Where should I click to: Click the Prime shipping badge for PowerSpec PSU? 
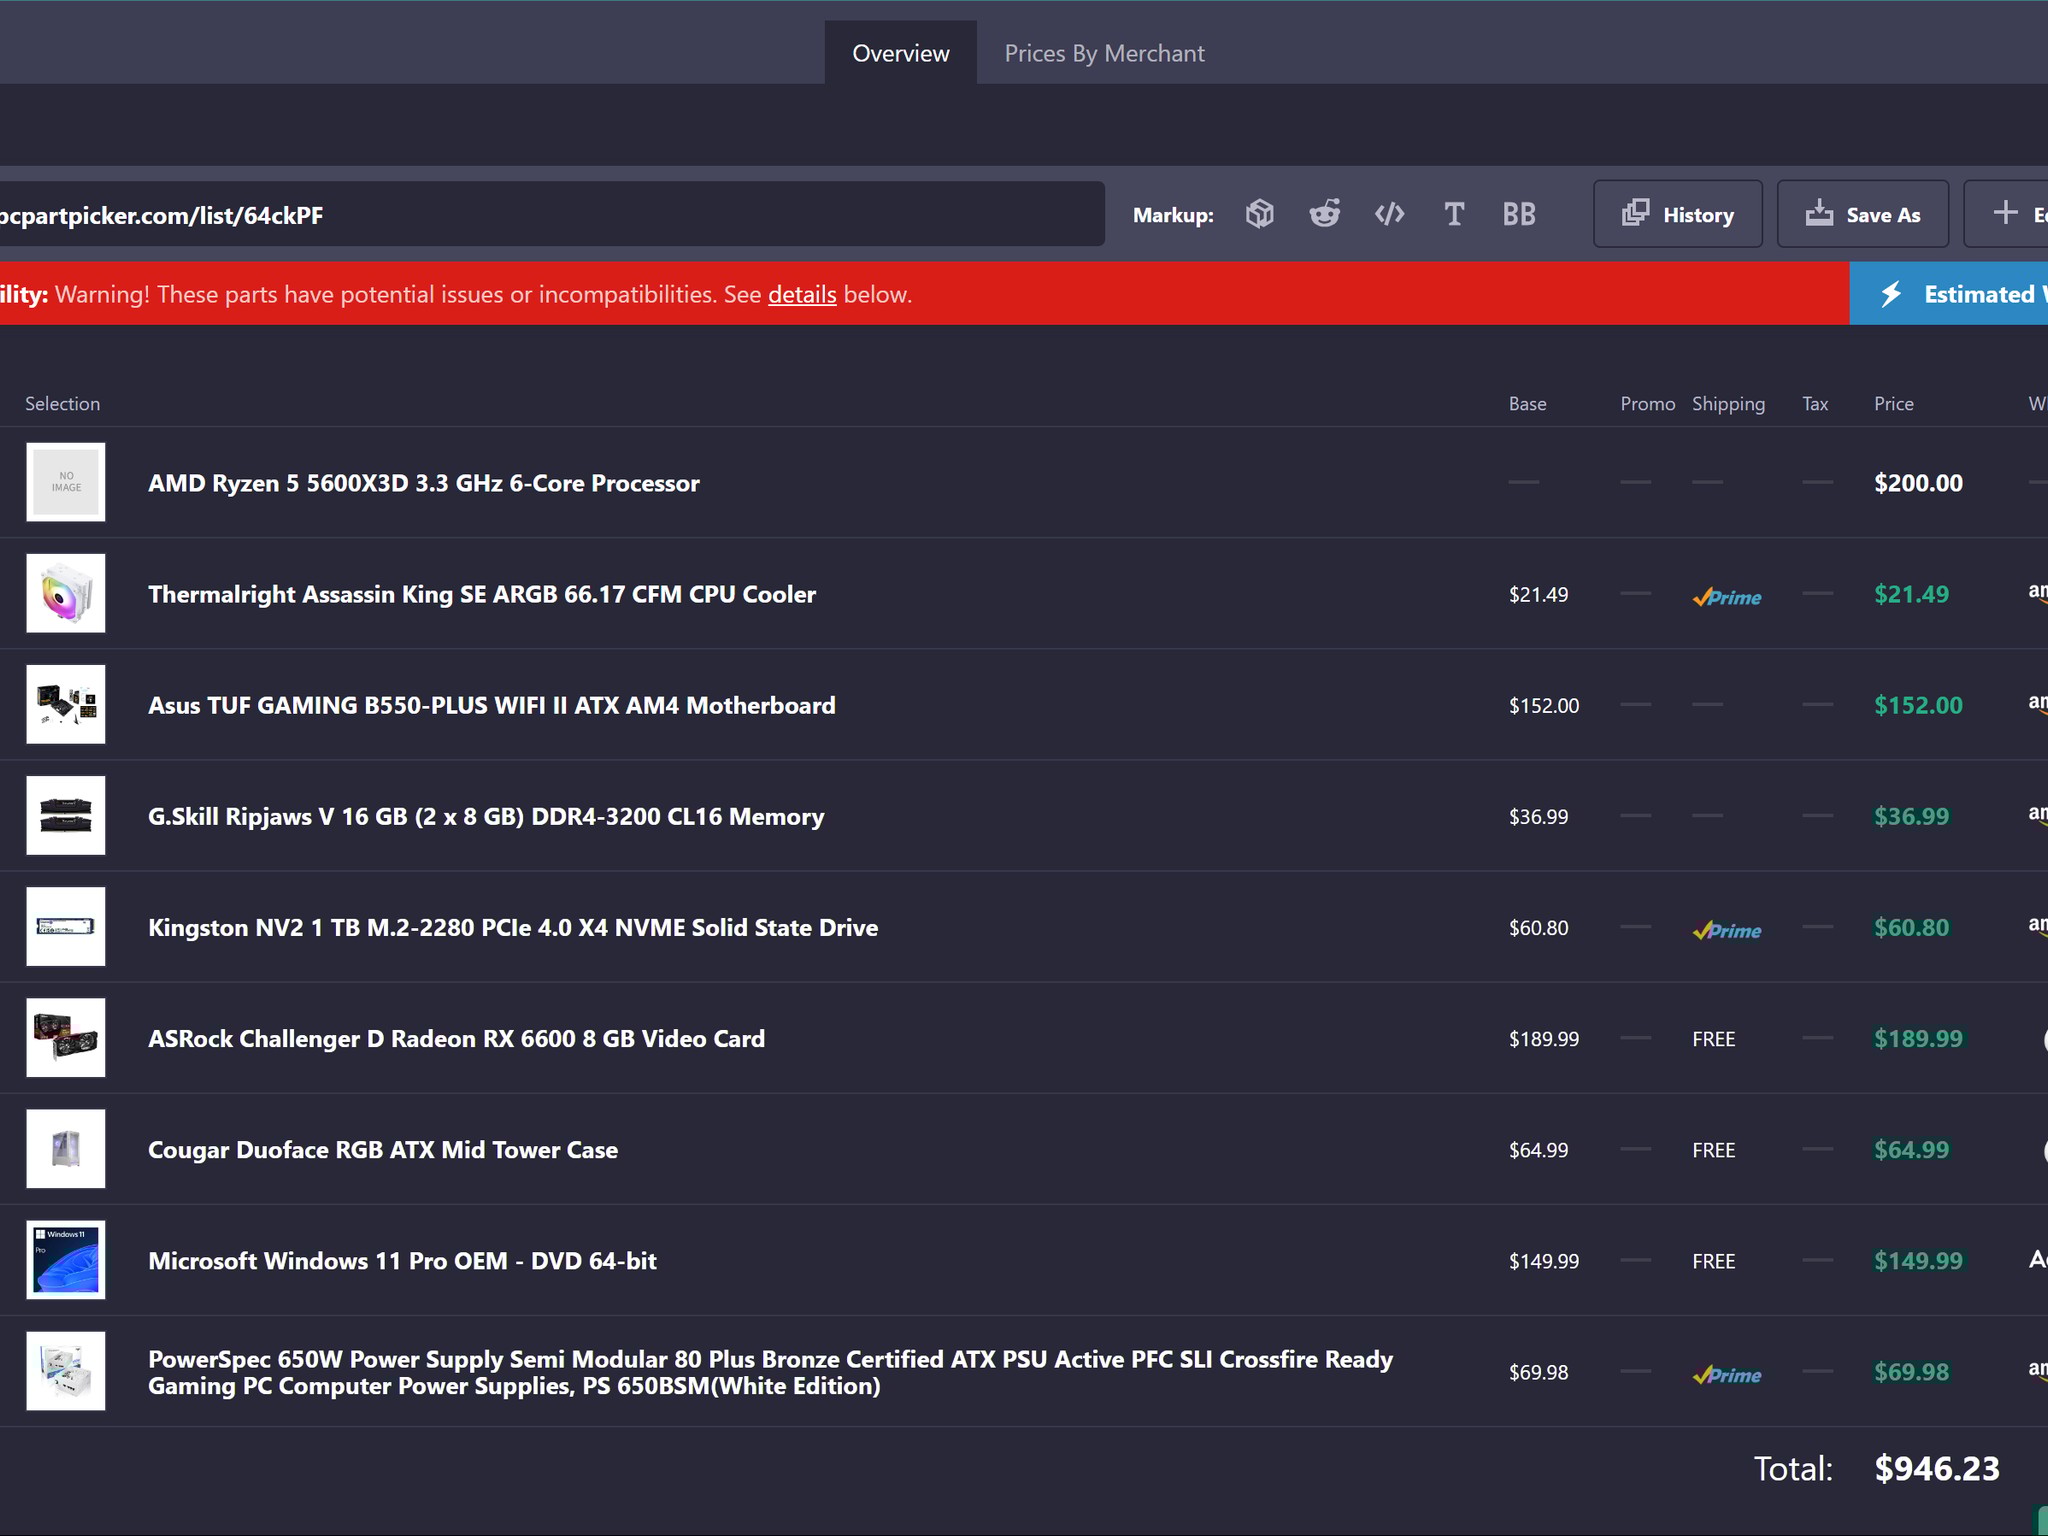point(1727,1375)
